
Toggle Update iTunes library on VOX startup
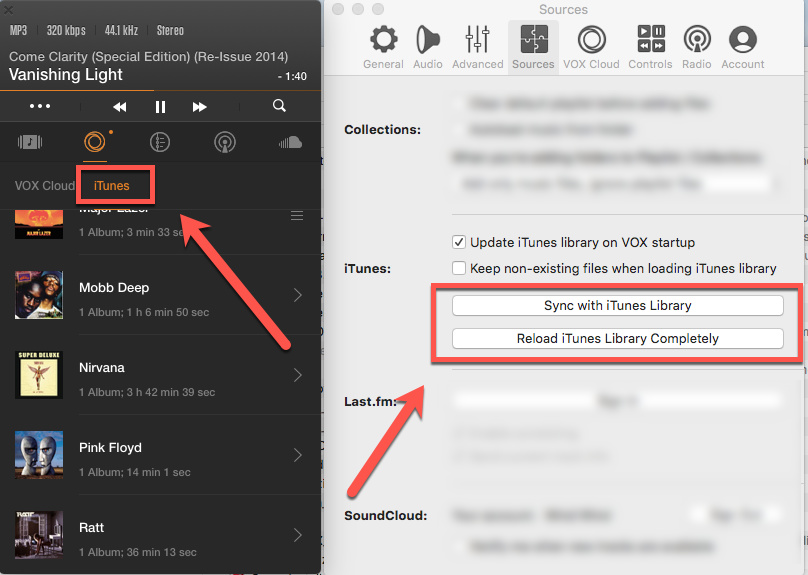click(x=459, y=242)
